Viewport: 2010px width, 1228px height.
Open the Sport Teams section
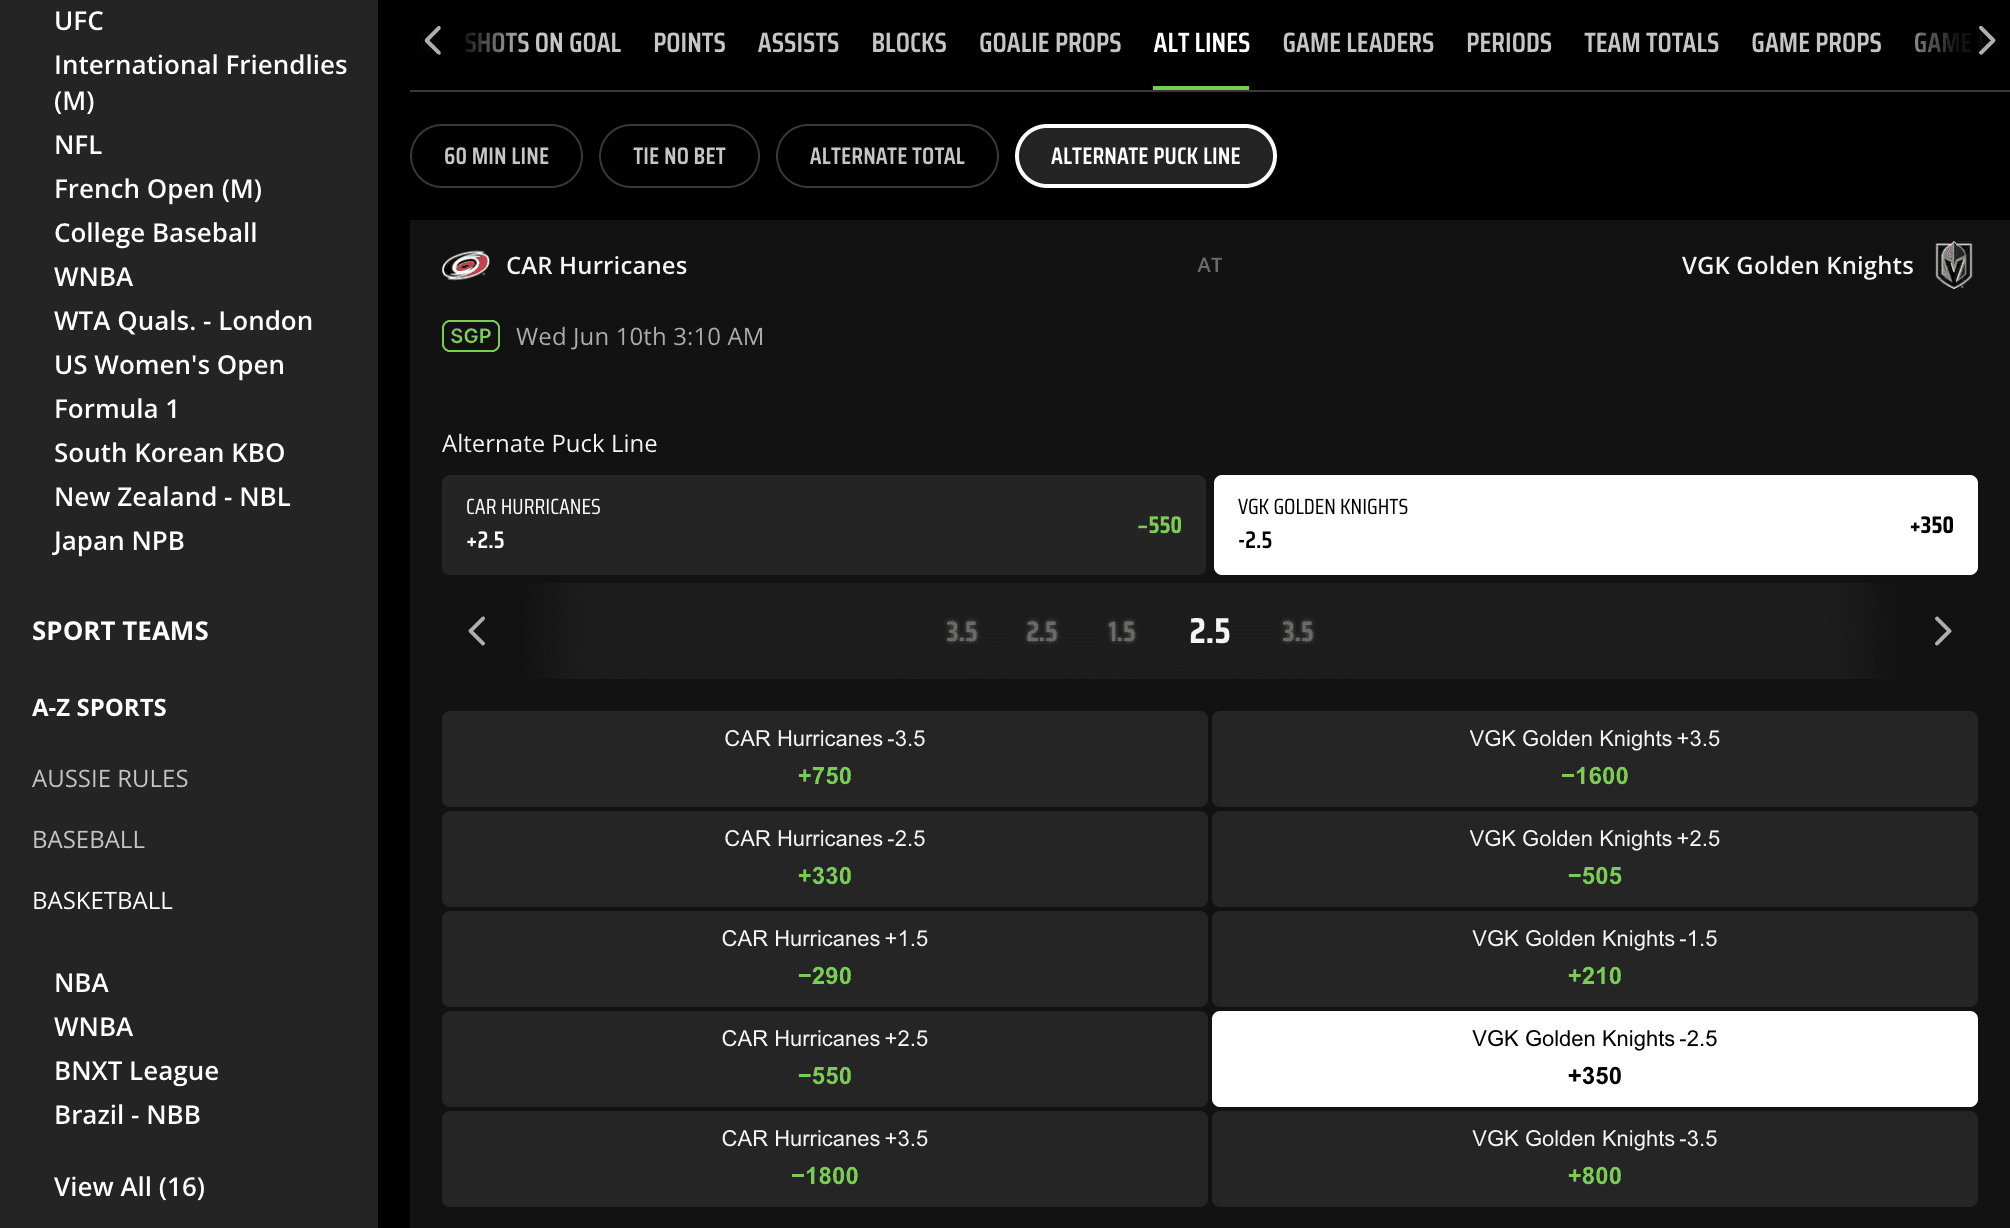[120, 631]
